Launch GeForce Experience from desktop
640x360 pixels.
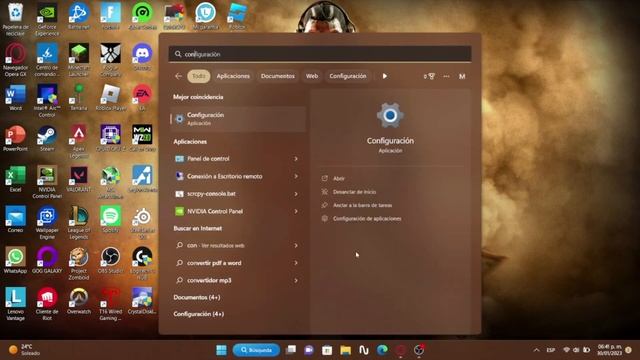(x=47, y=18)
